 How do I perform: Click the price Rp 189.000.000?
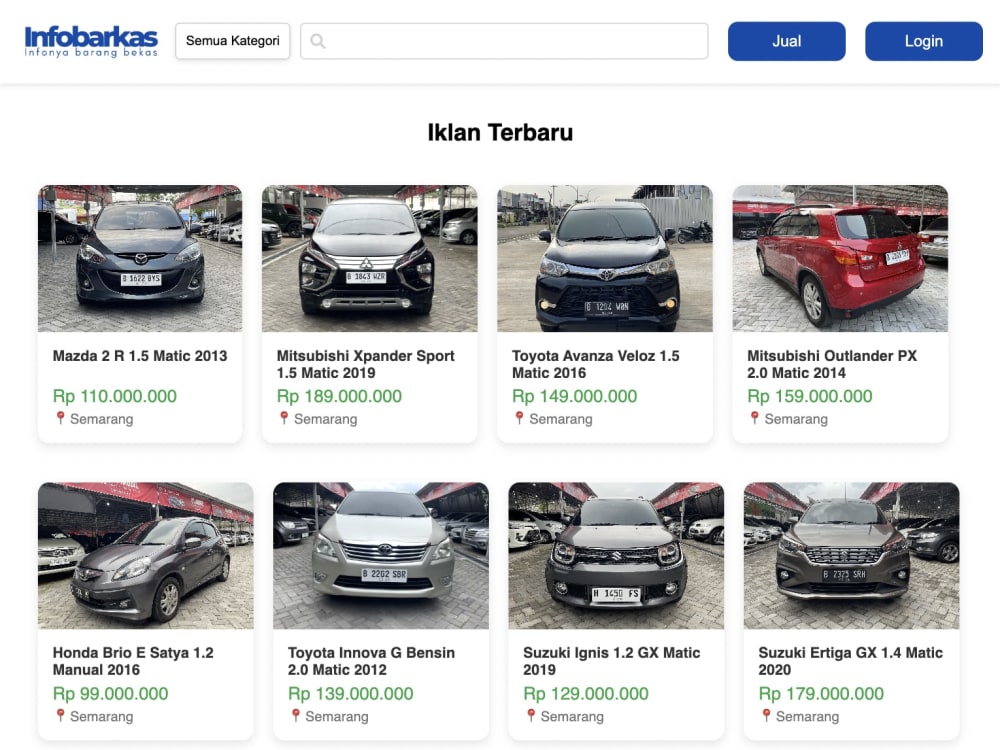coord(339,396)
